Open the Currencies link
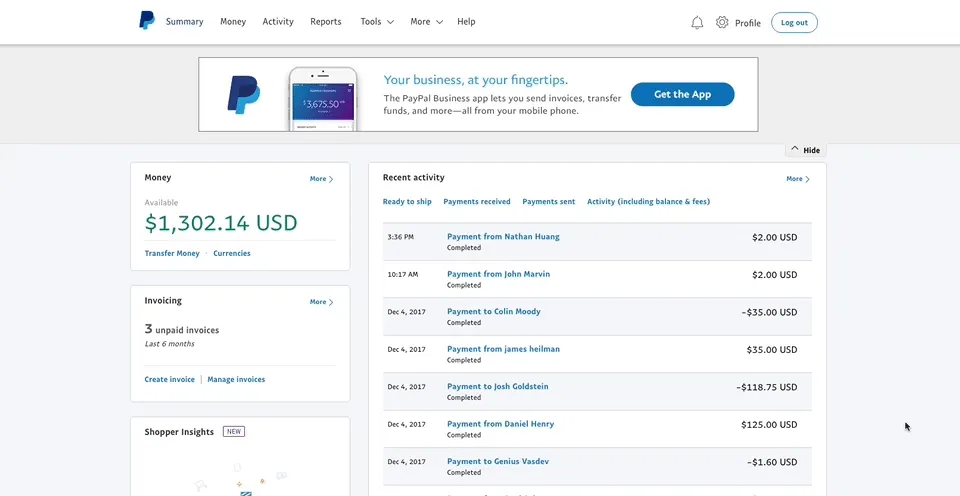 [x=232, y=253]
